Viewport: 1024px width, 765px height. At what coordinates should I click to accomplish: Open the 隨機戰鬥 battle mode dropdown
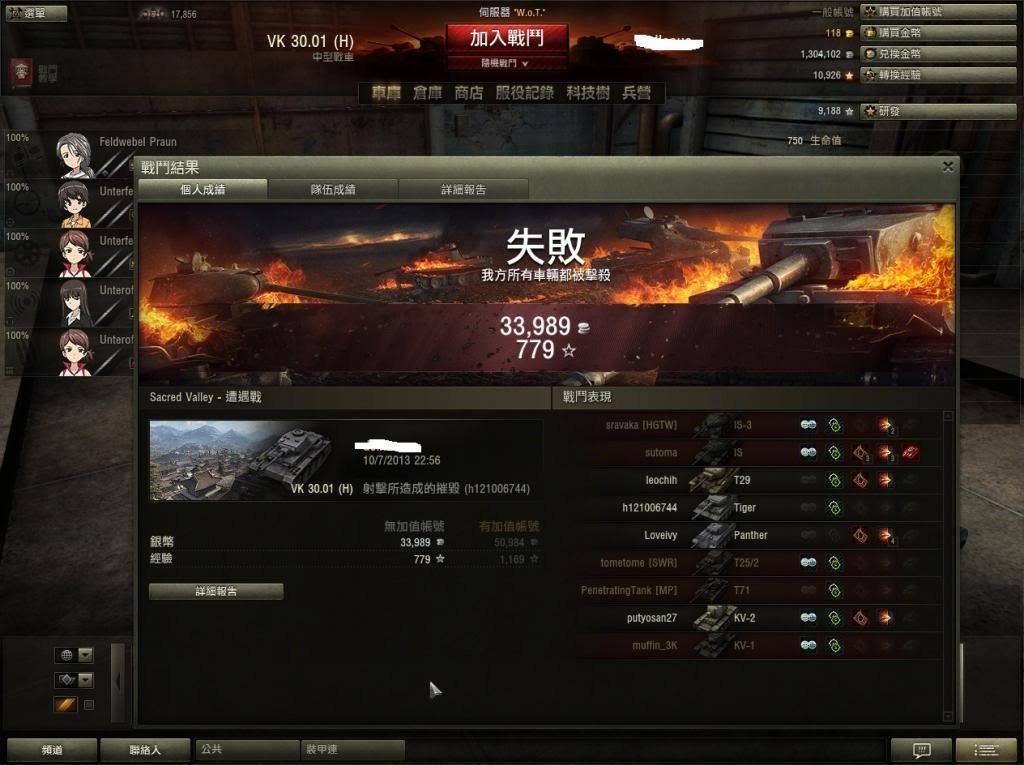pyautogui.click(x=506, y=63)
